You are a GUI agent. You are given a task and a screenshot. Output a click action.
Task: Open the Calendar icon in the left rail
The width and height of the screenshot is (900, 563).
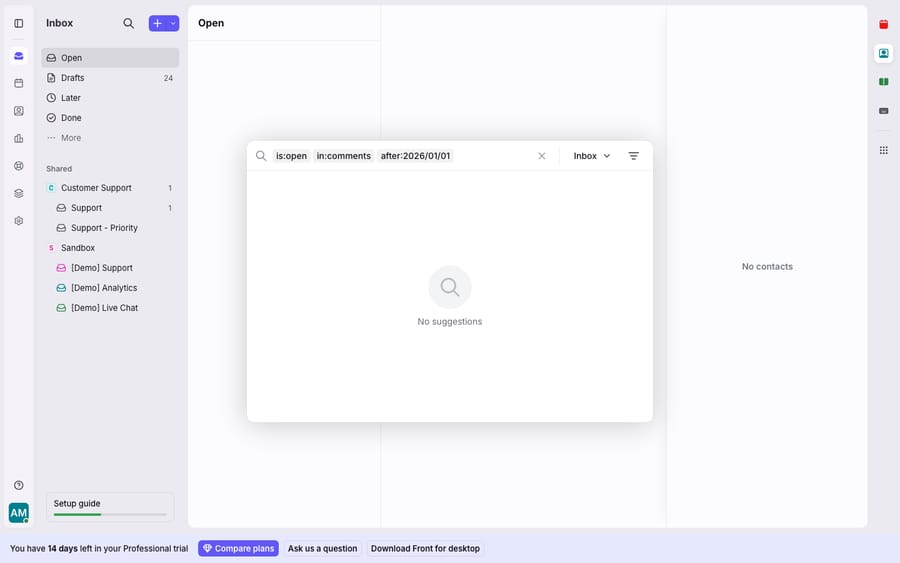coord(18,83)
